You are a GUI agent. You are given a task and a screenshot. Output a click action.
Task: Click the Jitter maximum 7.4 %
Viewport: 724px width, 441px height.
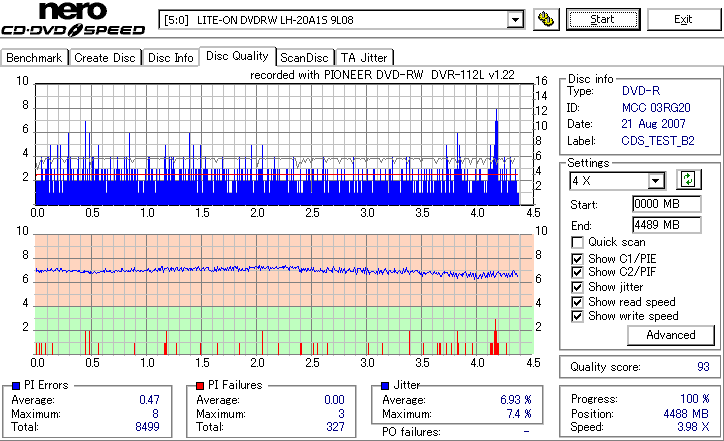(x=519, y=414)
